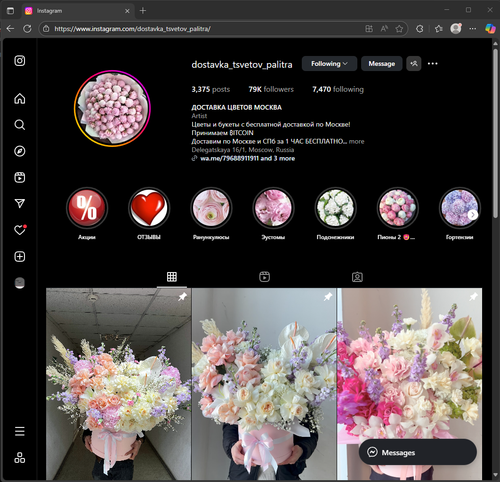The height and width of the screenshot is (482, 500).
Task: Open a new browser tab
Action: click(143, 11)
